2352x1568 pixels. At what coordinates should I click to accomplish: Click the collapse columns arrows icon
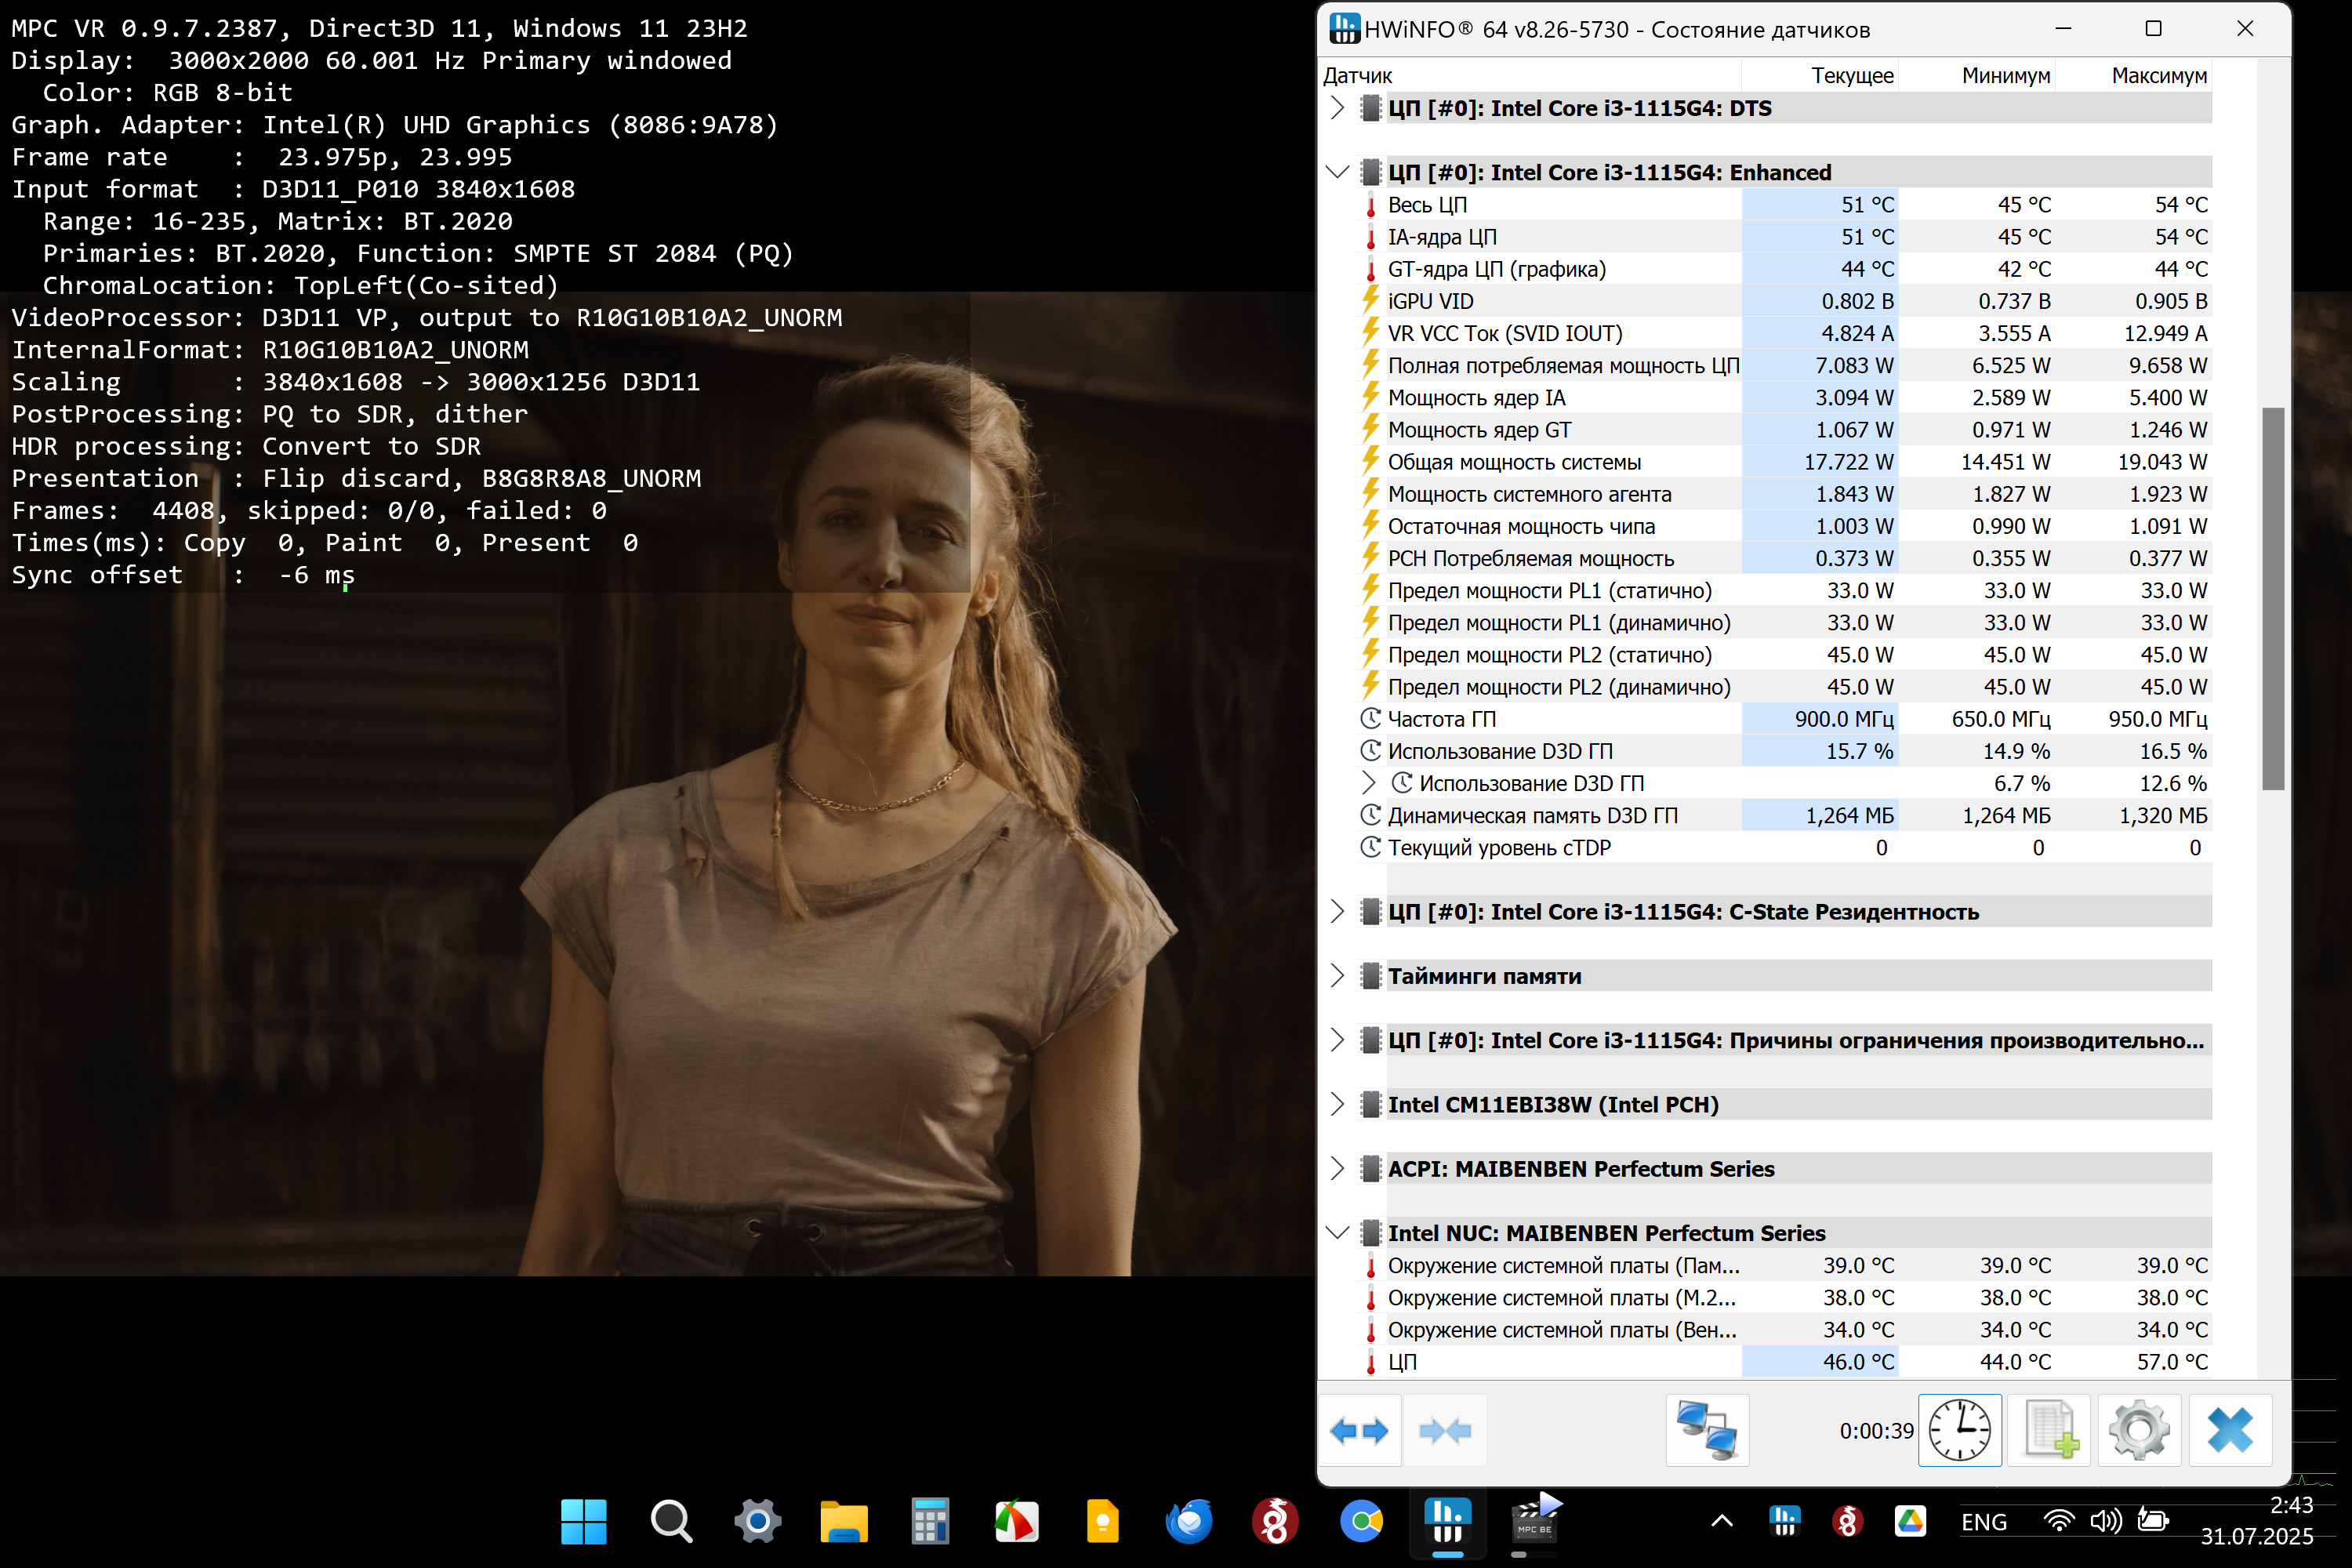(x=1445, y=1431)
